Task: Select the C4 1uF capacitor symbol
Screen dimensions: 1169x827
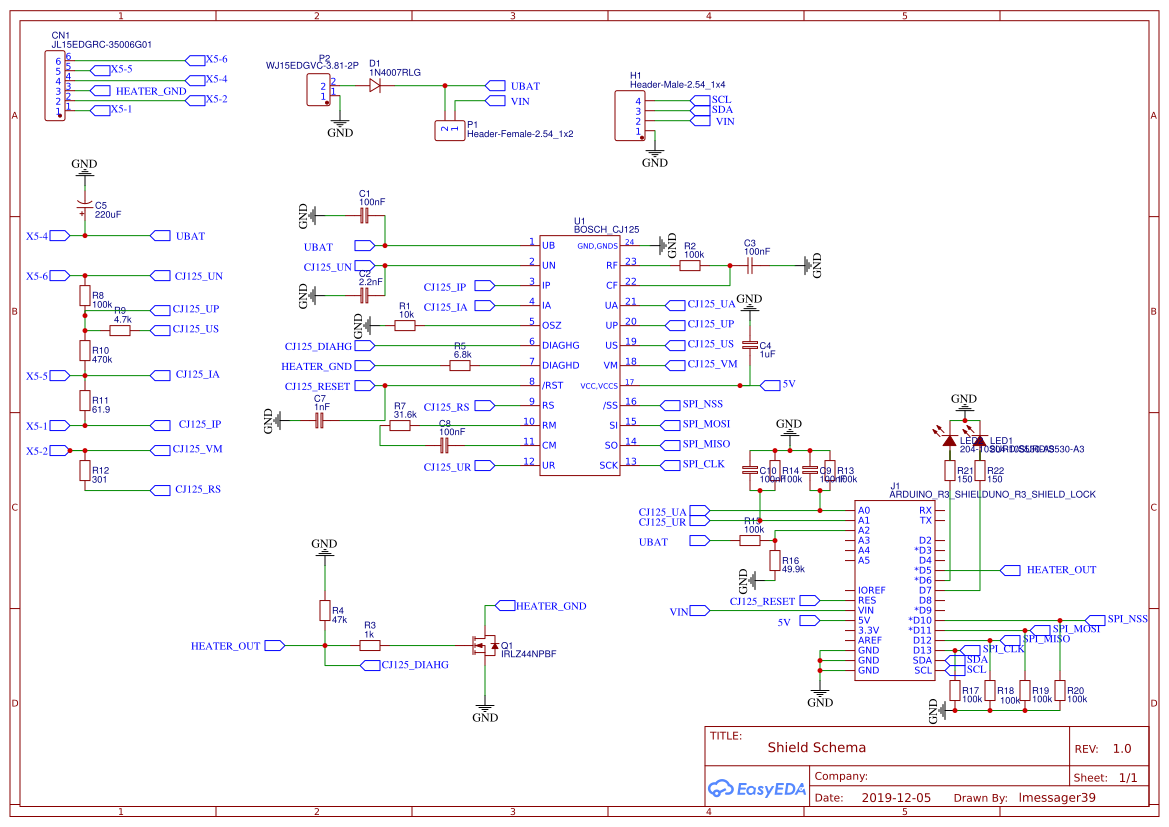Action: (749, 345)
